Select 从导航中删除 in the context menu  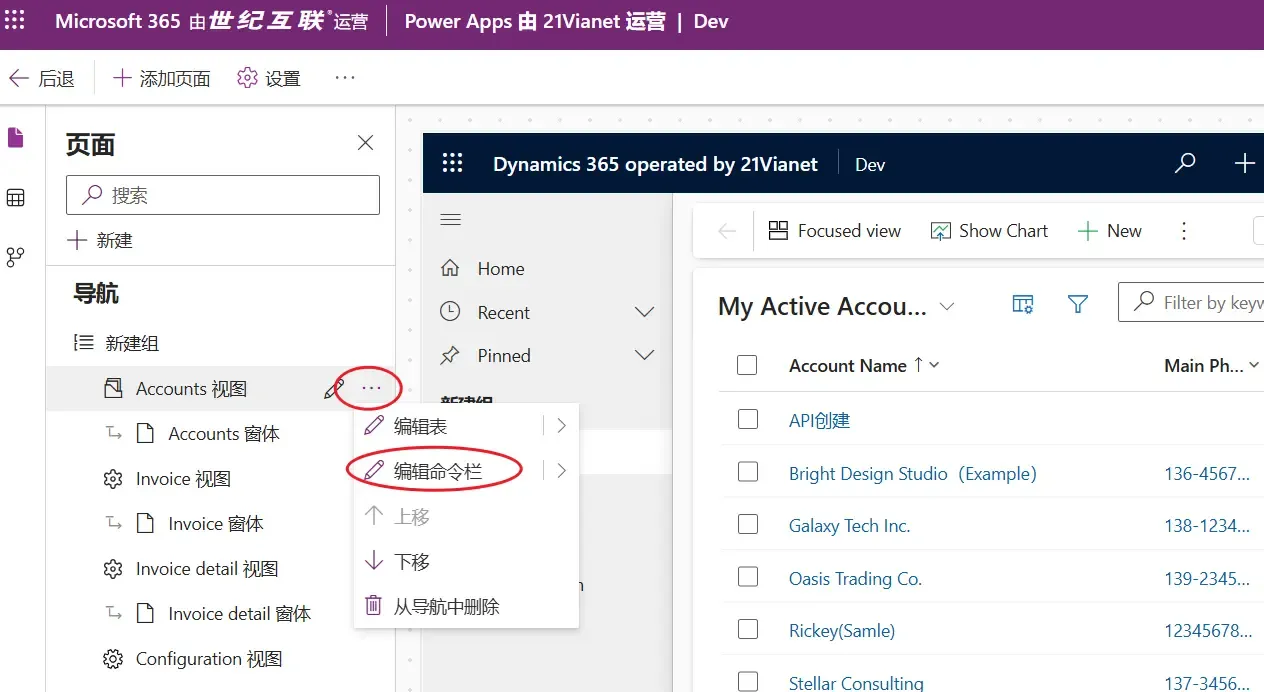[446, 606]
